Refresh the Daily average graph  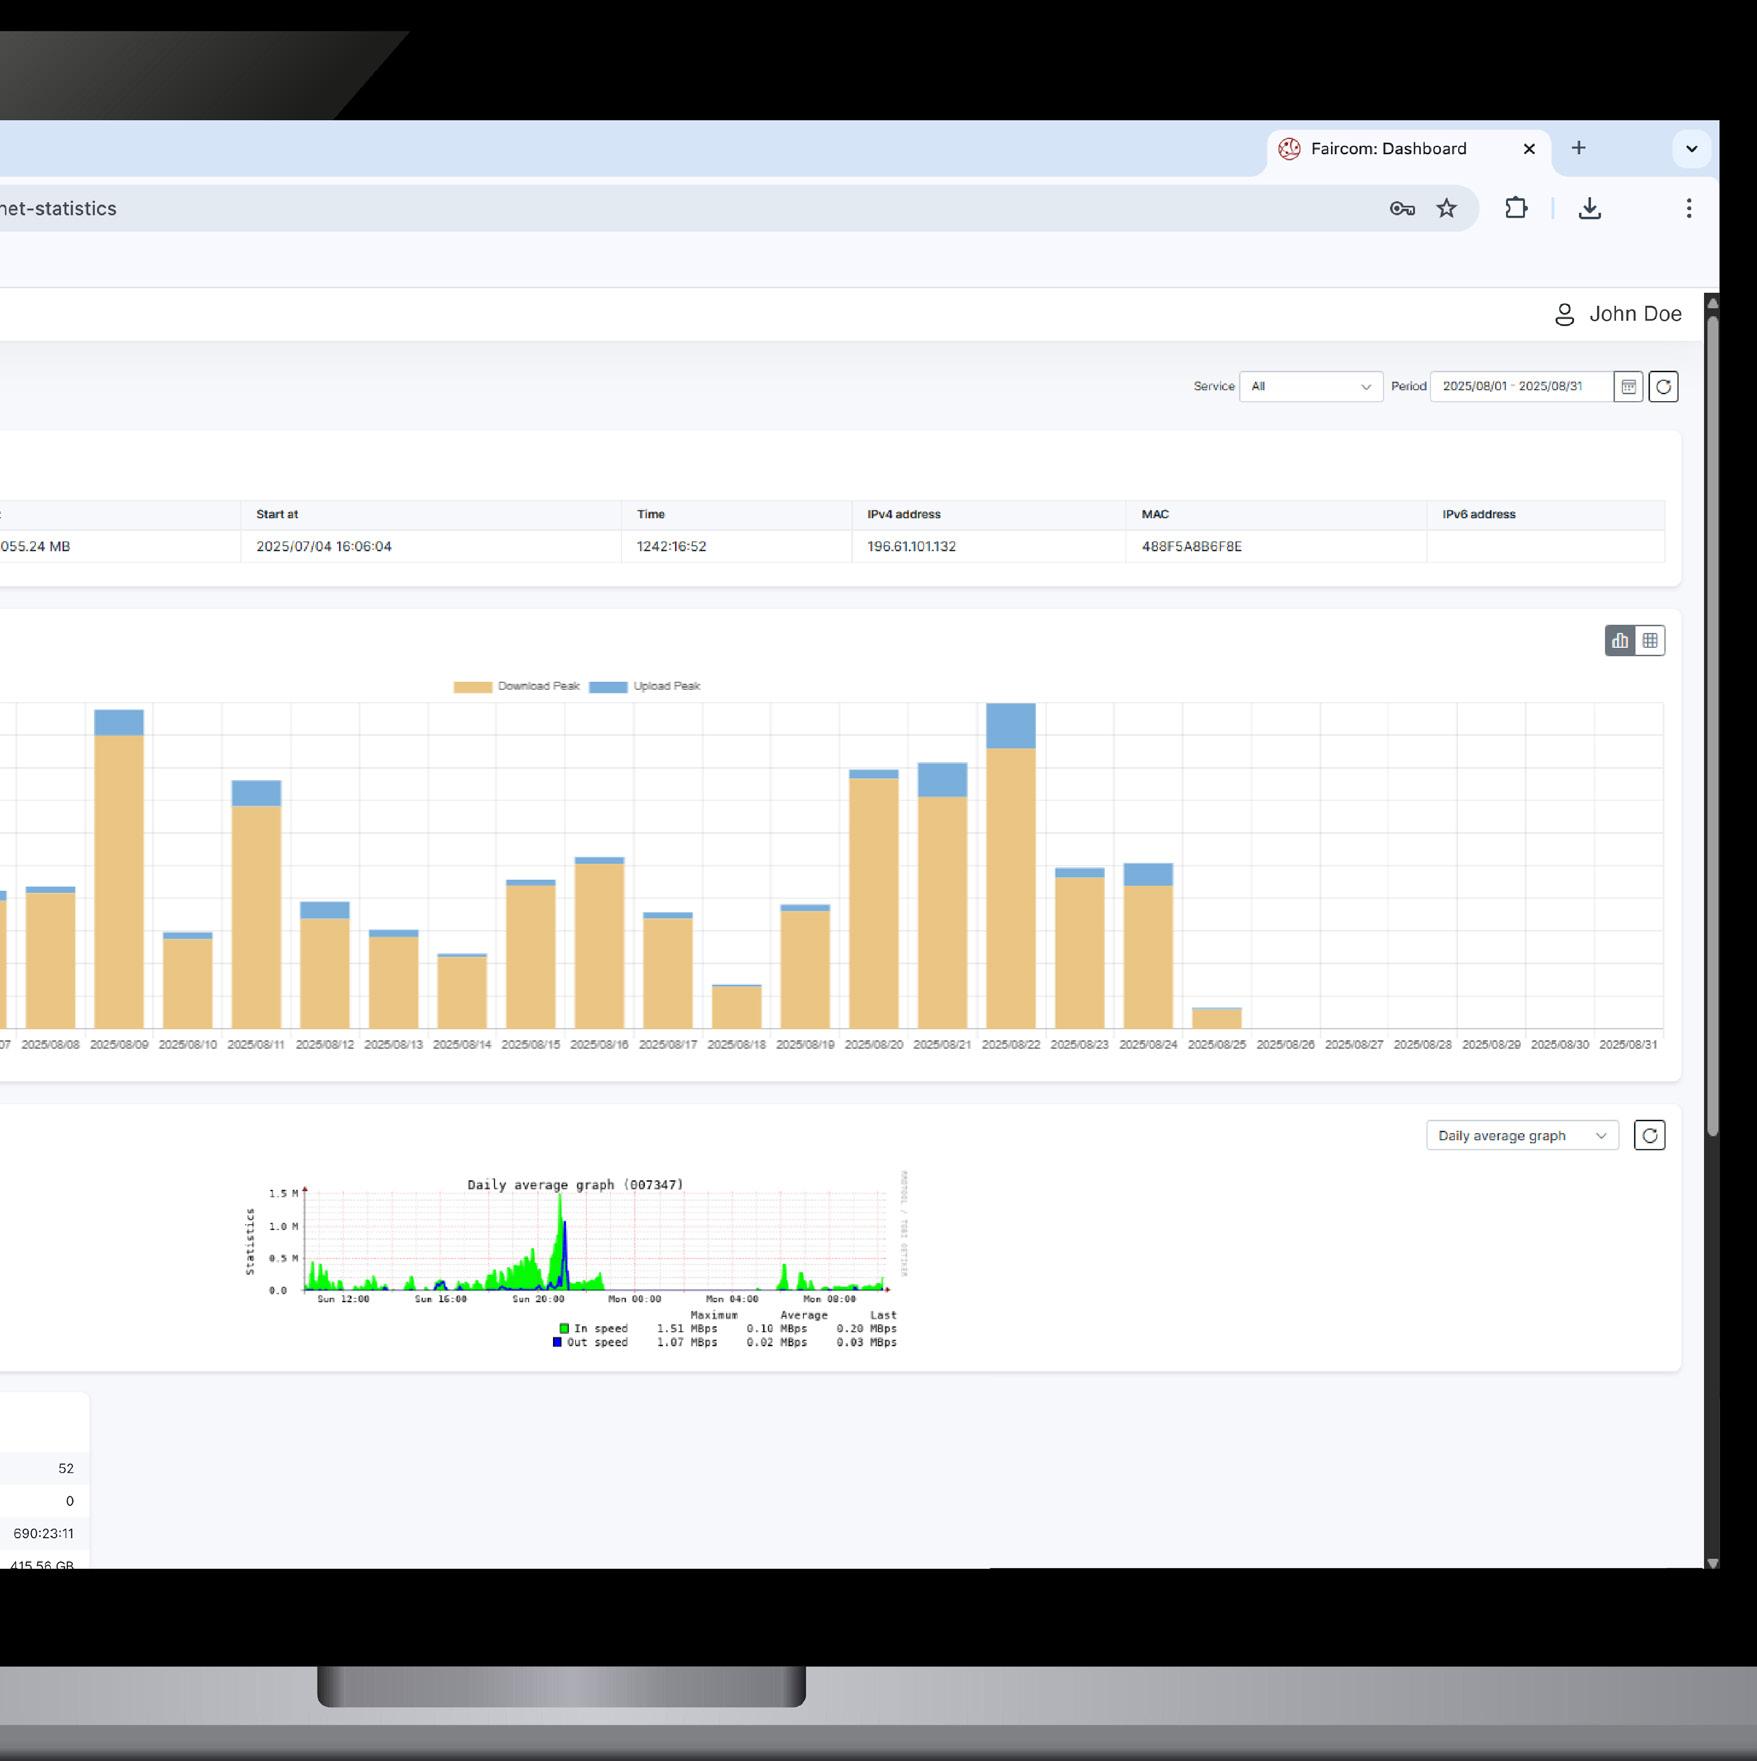point(1650,1135)
